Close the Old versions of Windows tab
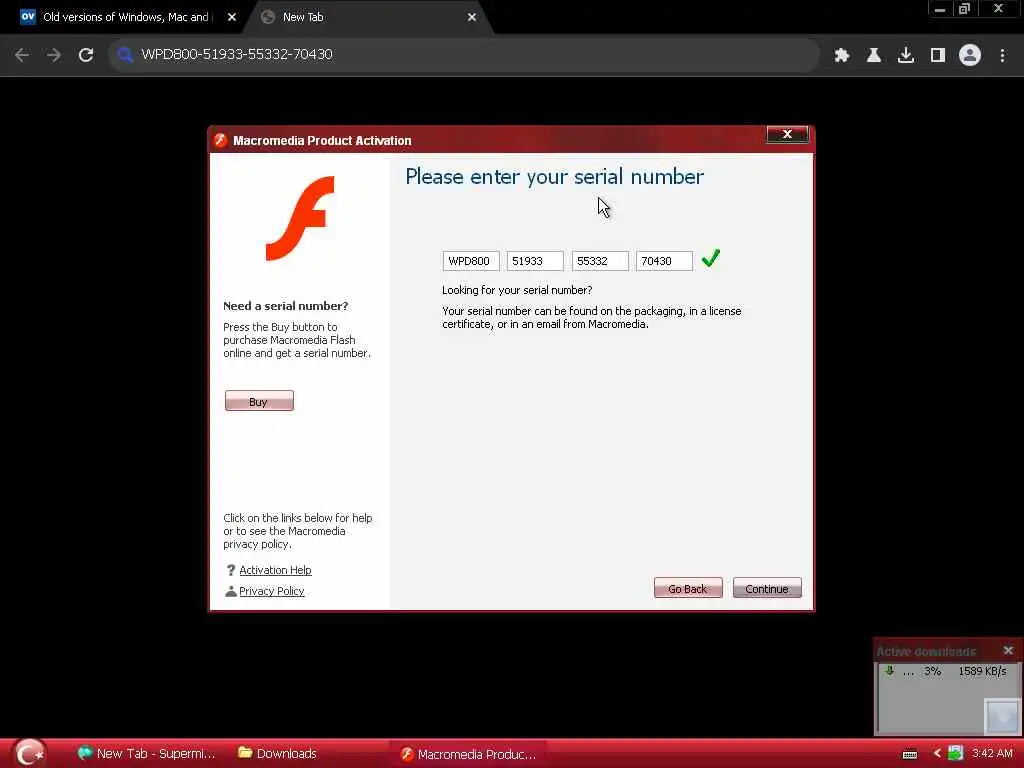Image resolution: width=1024 pixels, height=768 pixels. coord(232,18)
